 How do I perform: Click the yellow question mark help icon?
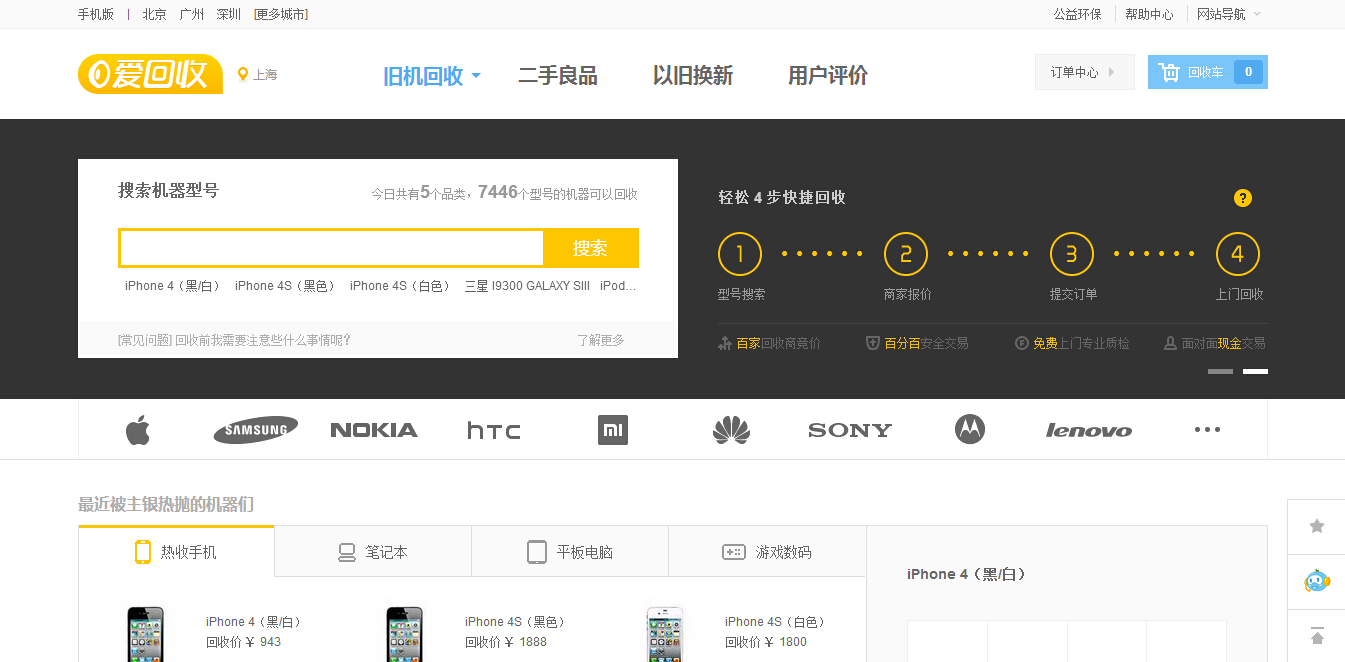[1243, 198]
